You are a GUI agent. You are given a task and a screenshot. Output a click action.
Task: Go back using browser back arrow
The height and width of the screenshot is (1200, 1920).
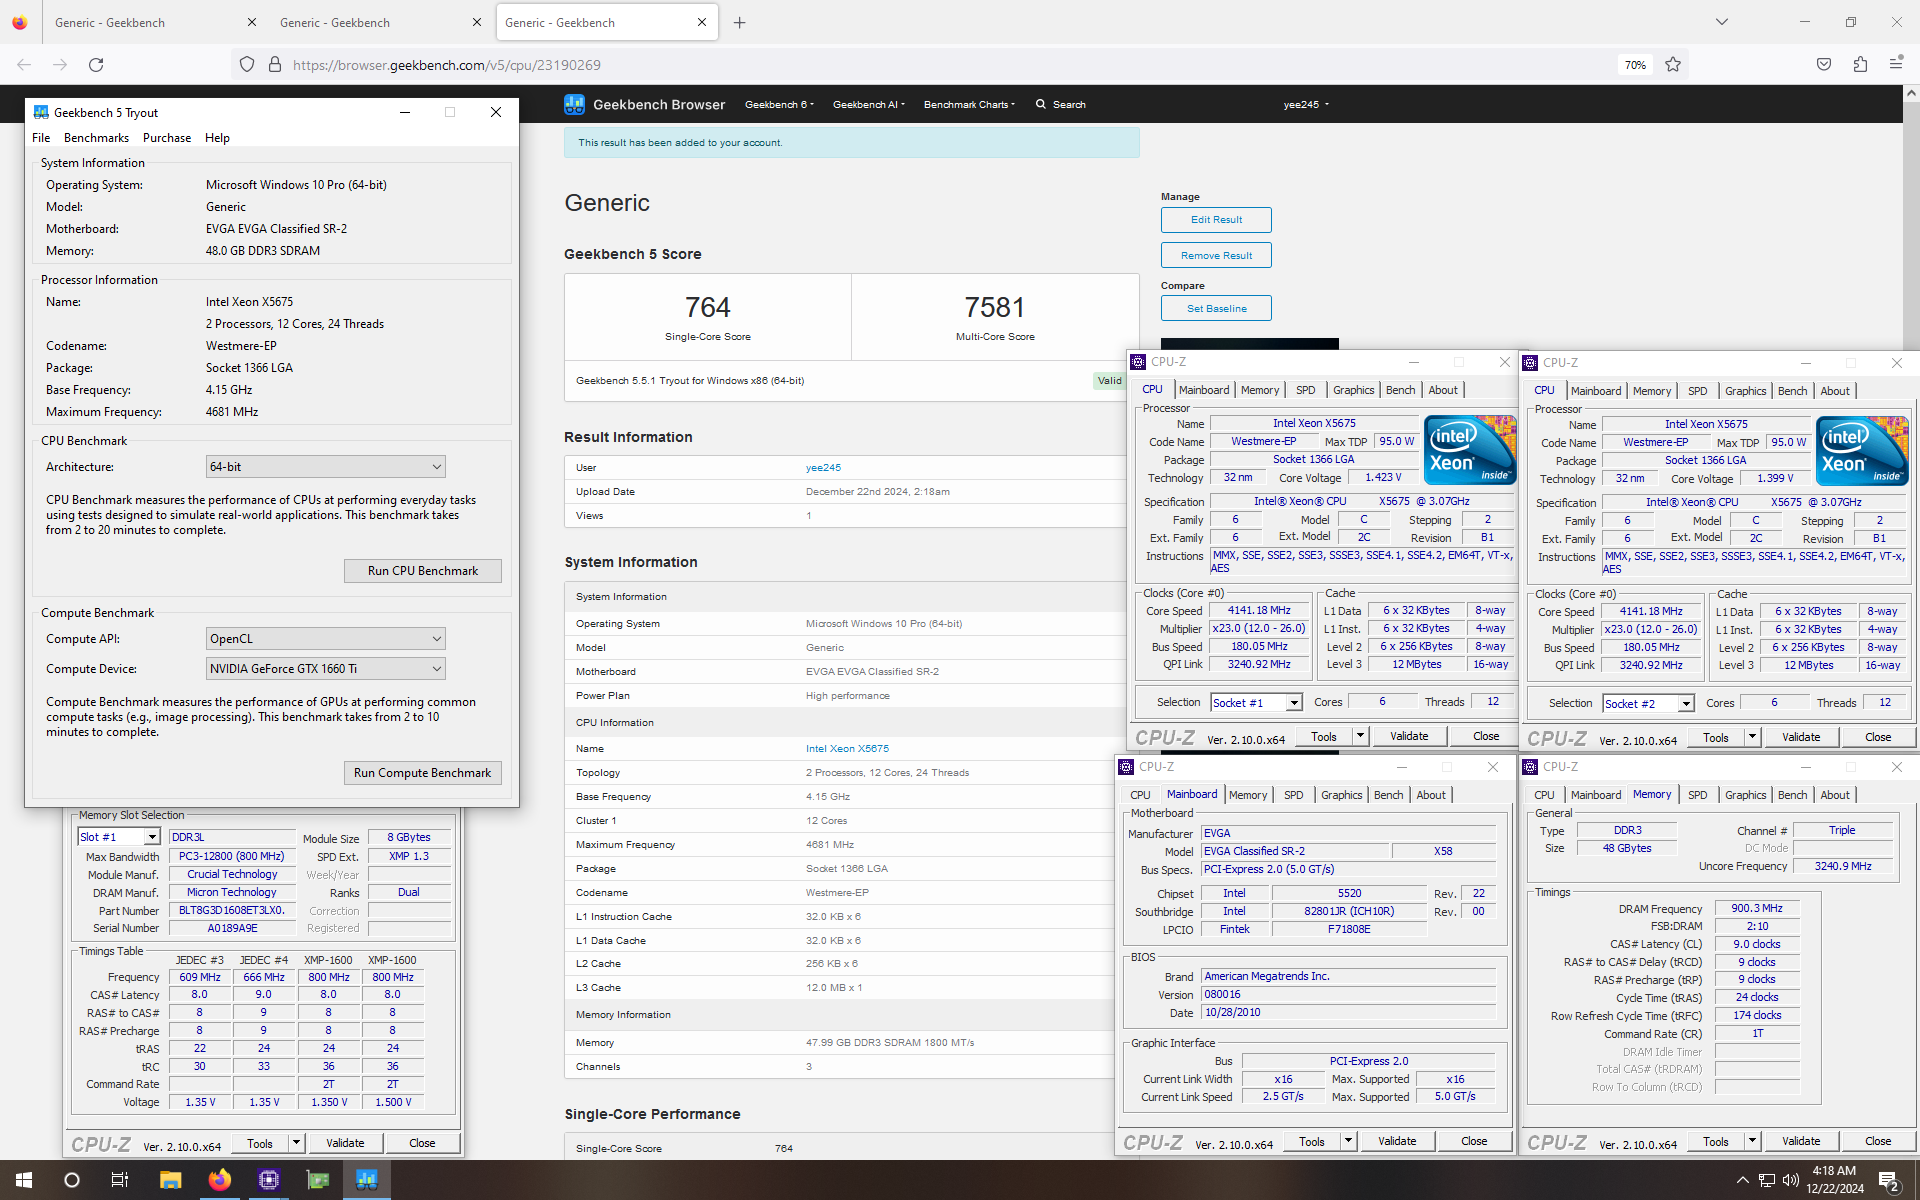click(24, 65)
